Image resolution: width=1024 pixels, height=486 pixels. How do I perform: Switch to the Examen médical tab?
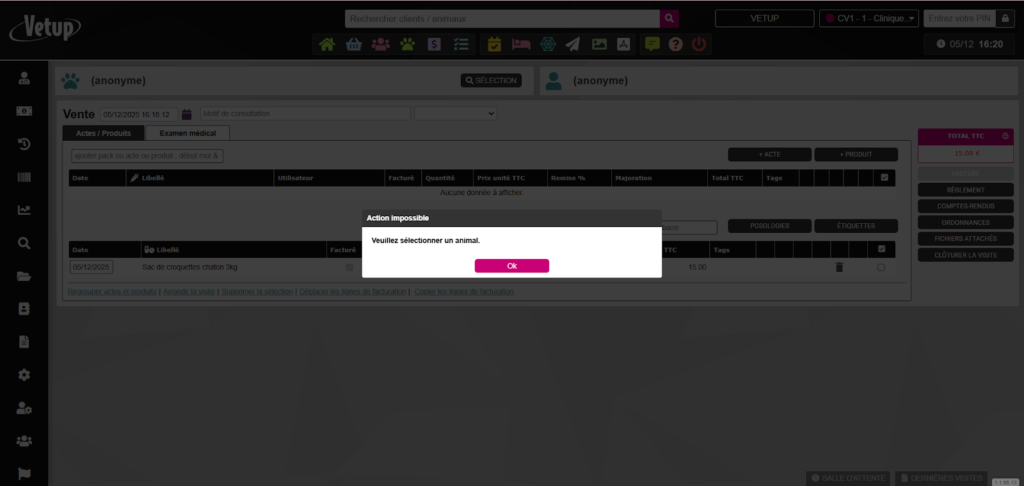(x=187, y=133)
